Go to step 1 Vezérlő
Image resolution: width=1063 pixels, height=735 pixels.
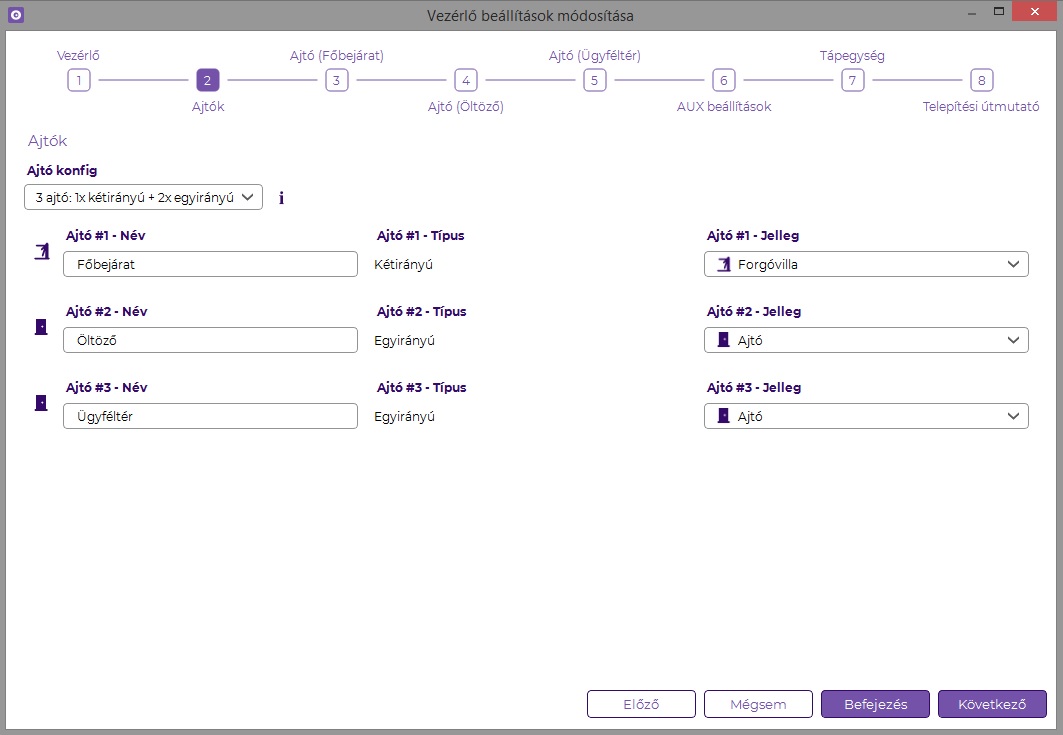click(79, 81)
